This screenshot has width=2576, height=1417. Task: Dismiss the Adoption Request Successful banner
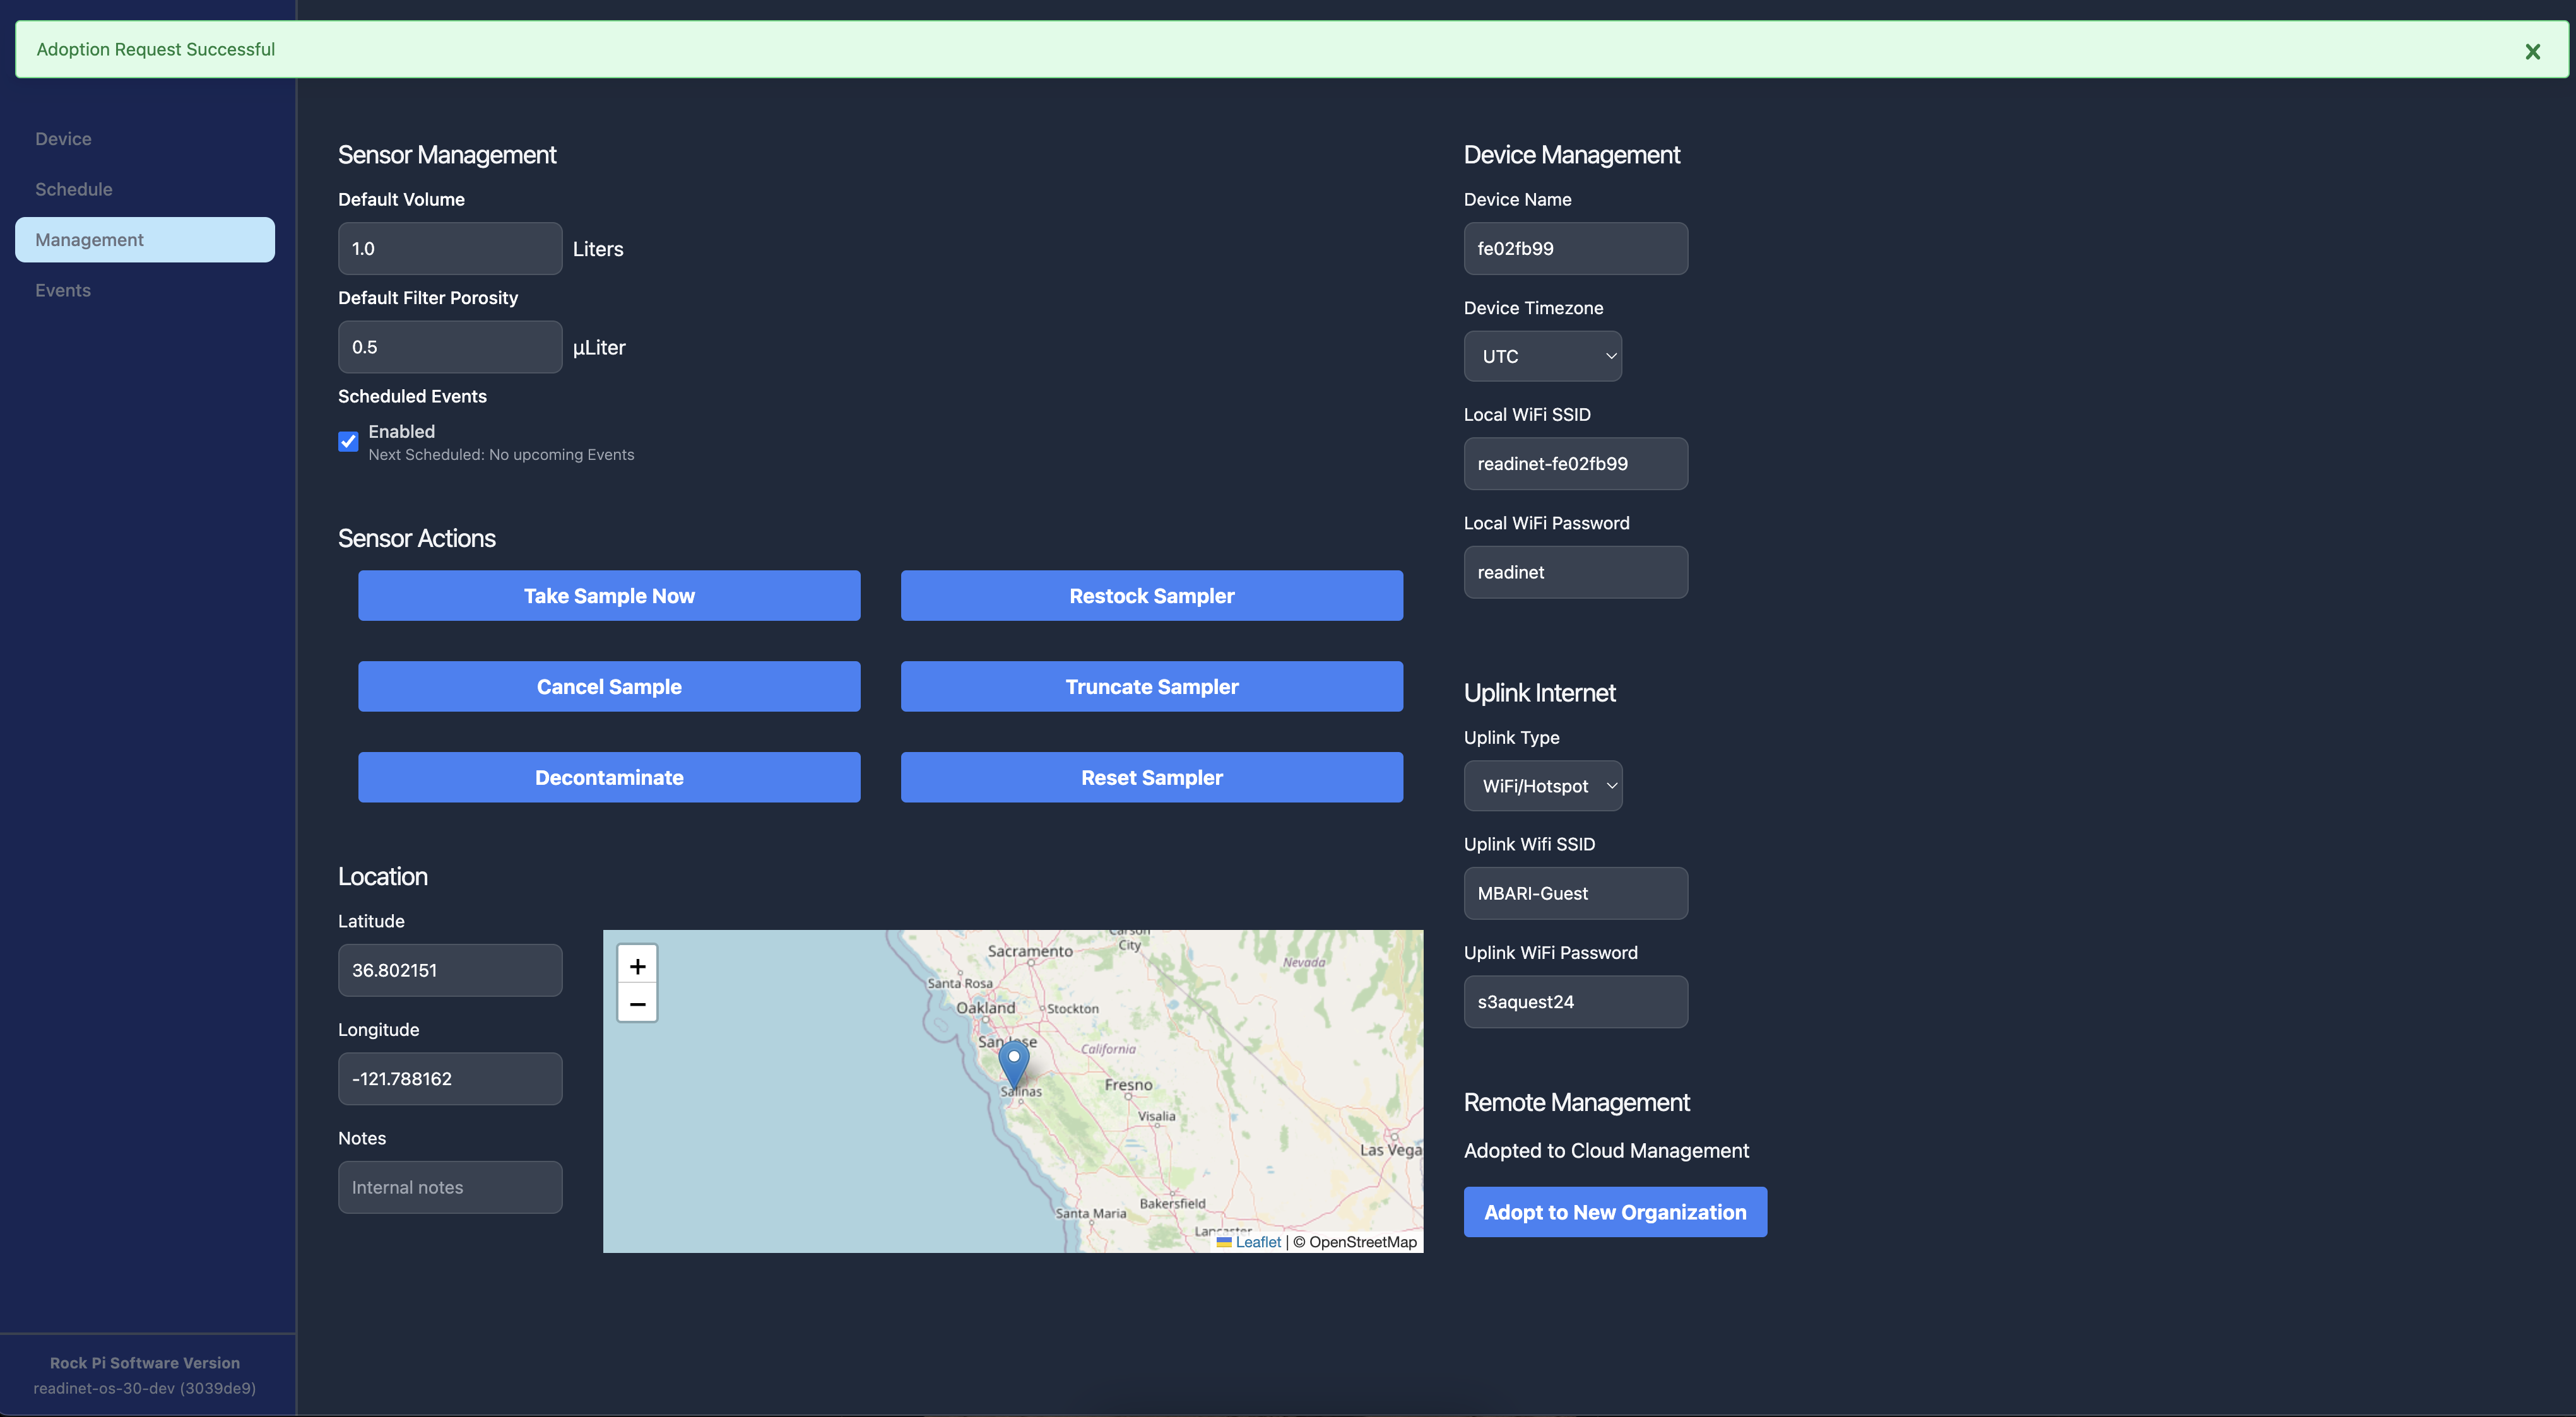tap(2532, 51)
